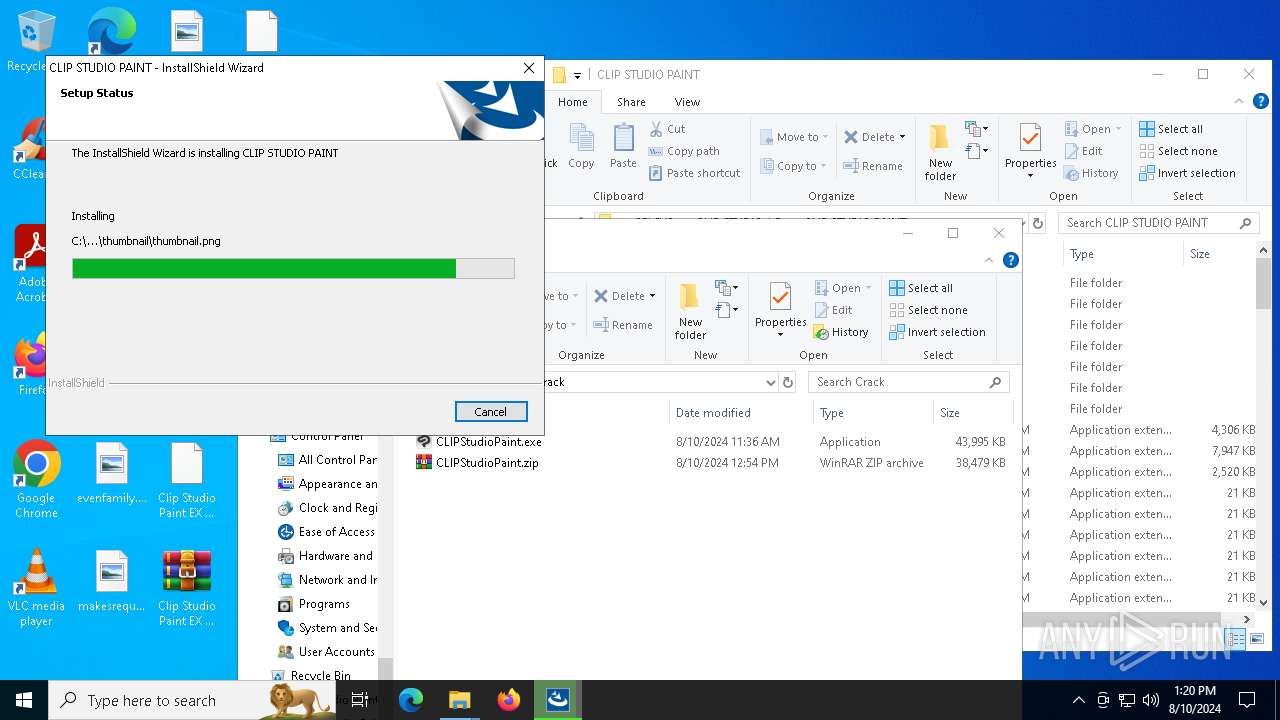1280x720 pixels.
Task: Open Clock and Region in the tree
Action: click(327, 508)
